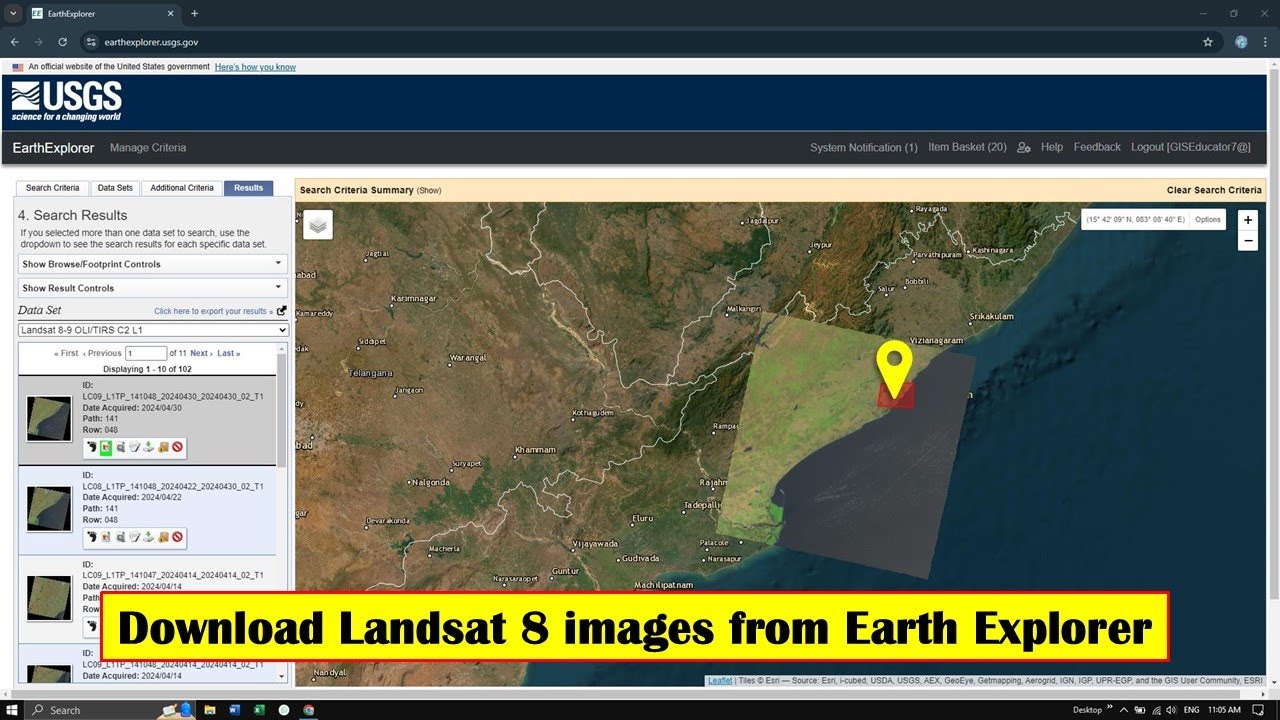The image size is (1280, 720).
Task: Click EarthExplorer title in header
Action: tap(53, 148)
